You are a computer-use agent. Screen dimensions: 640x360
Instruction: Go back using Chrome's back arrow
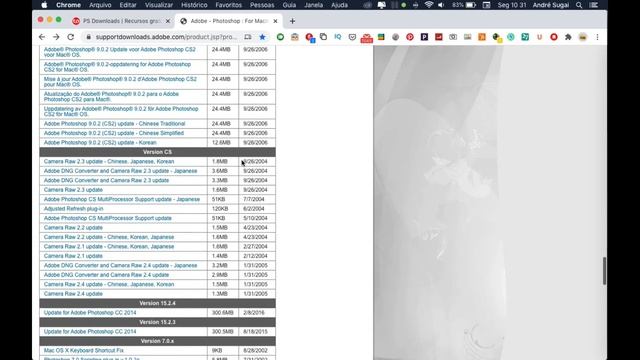pyautogui.click(x=42, y=37)
